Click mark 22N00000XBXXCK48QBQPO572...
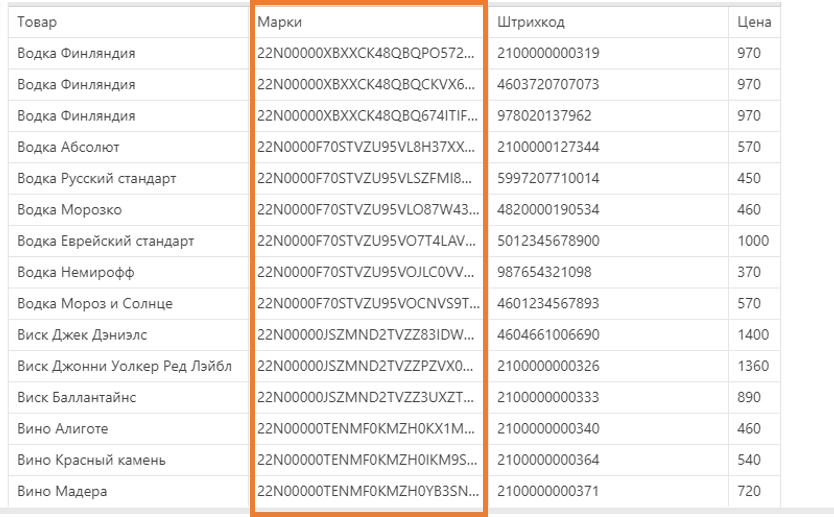Image resolution: width=834 pixels, height=517 pixels. click(366, 53)
